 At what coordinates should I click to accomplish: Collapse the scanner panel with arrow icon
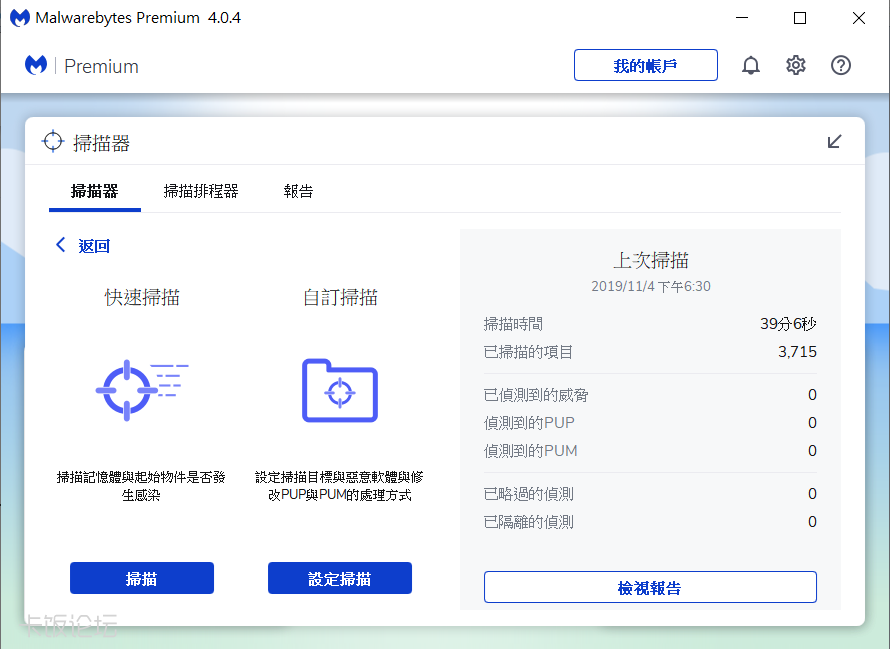835,142
